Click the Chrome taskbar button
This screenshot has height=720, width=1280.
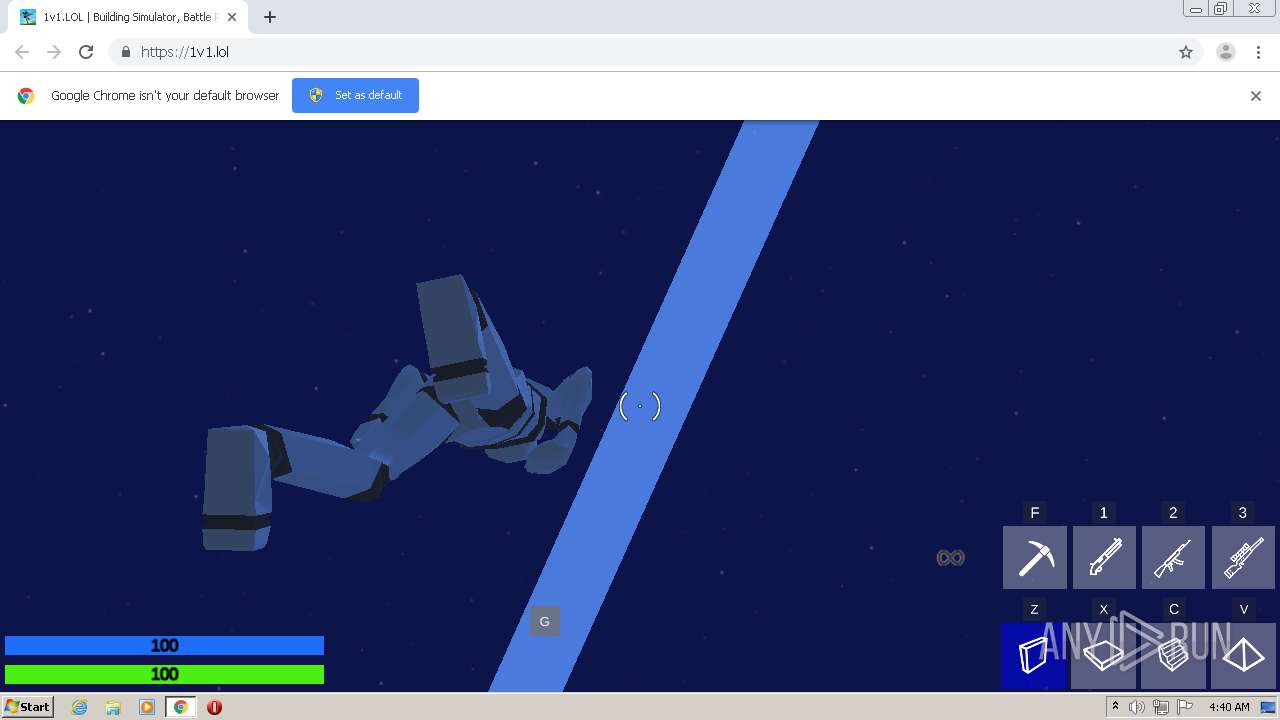pyautogui.click(x=180, y=707)
